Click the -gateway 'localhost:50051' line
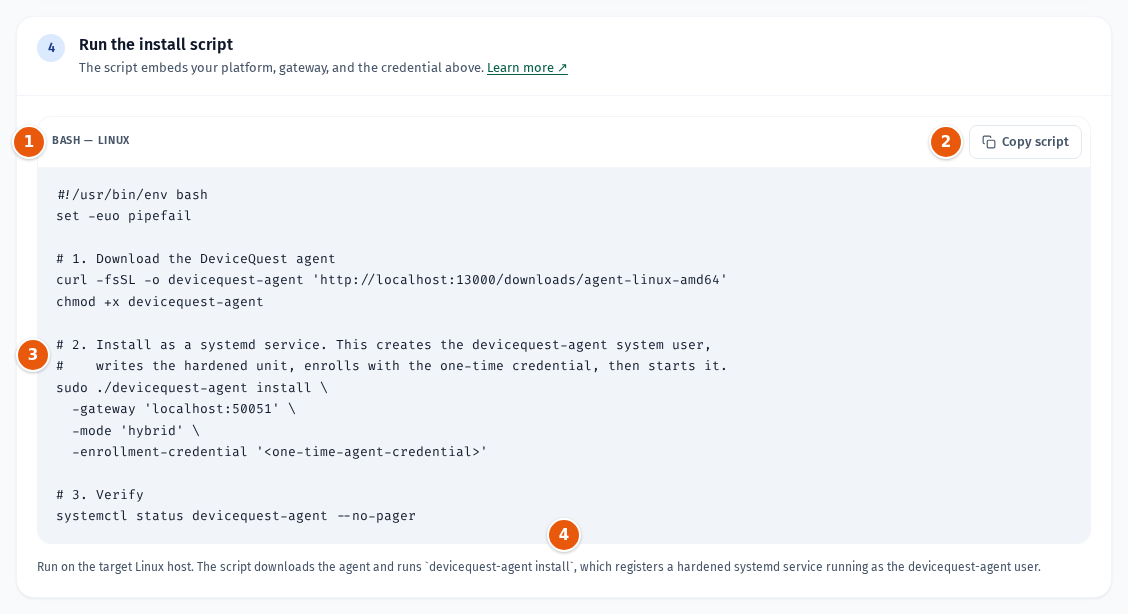 pyautogui.click(x=183, y=409)
